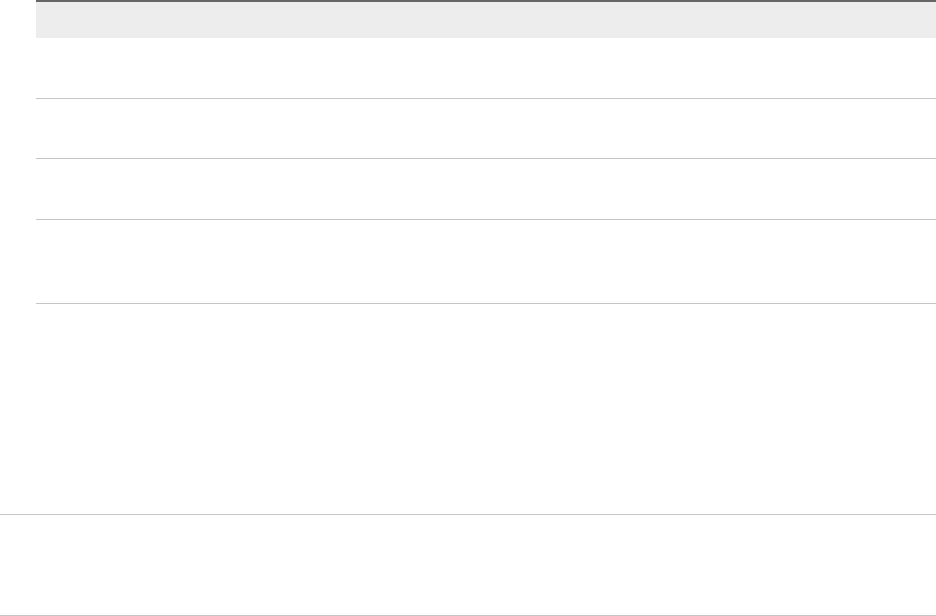936x616 pixels.
Task: Click the right side of first empty row
Action: click(895, 68)
